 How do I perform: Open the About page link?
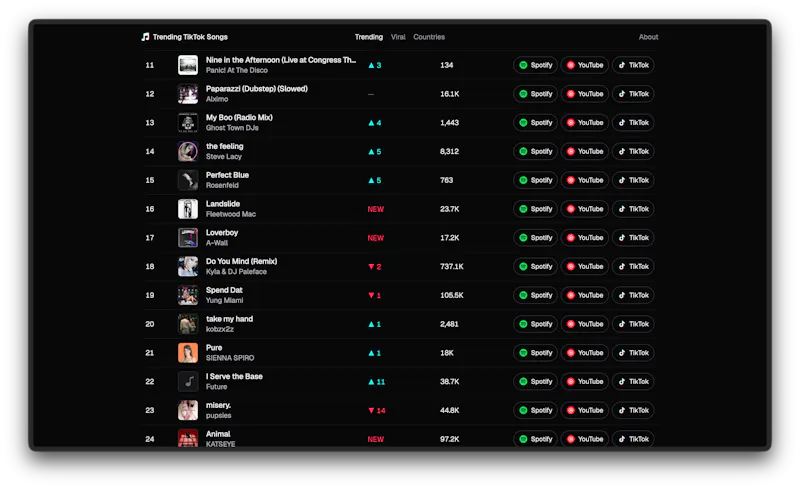[648, 37]
